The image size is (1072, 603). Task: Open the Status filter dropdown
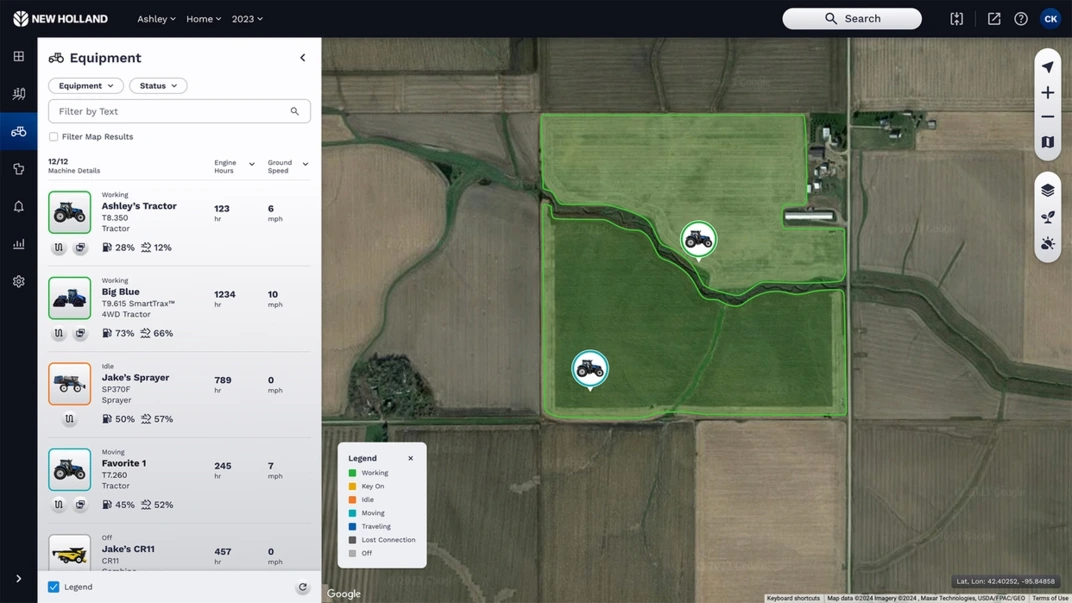point(157,85)
